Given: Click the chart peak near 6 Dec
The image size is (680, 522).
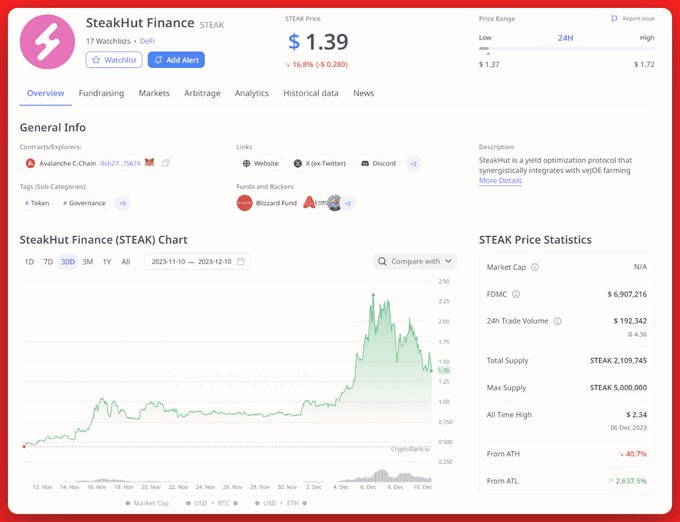Looking at the screenshot, I should click(373, 295).
